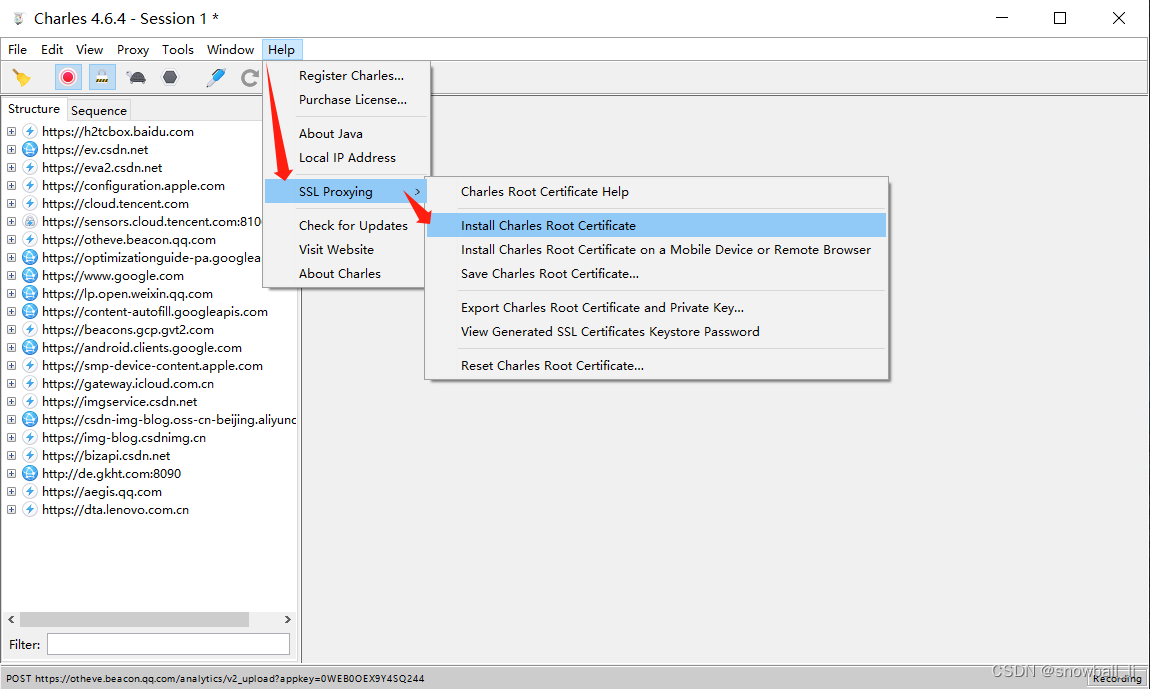This screenshot has width=1150, height=689.
Task: Click the Charles app icon in title bar
Action: 19,18
